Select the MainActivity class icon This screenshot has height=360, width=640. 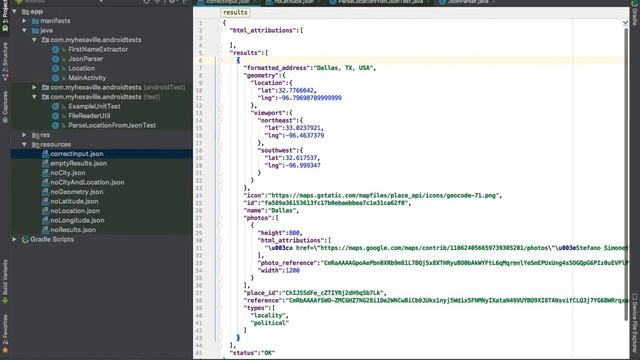click(56, 78)
